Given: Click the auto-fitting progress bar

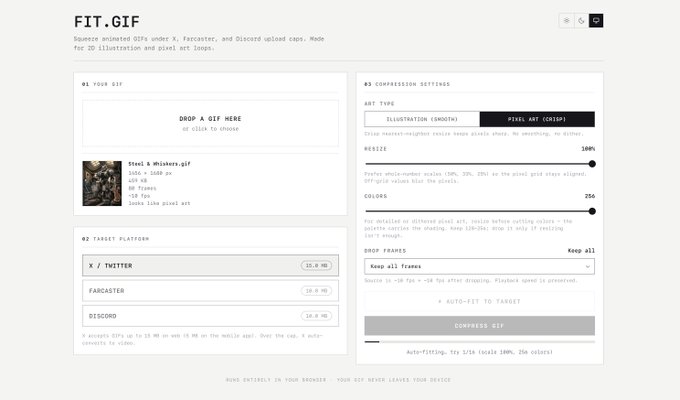Looking at the screenshot, I should tap(479, 342).
